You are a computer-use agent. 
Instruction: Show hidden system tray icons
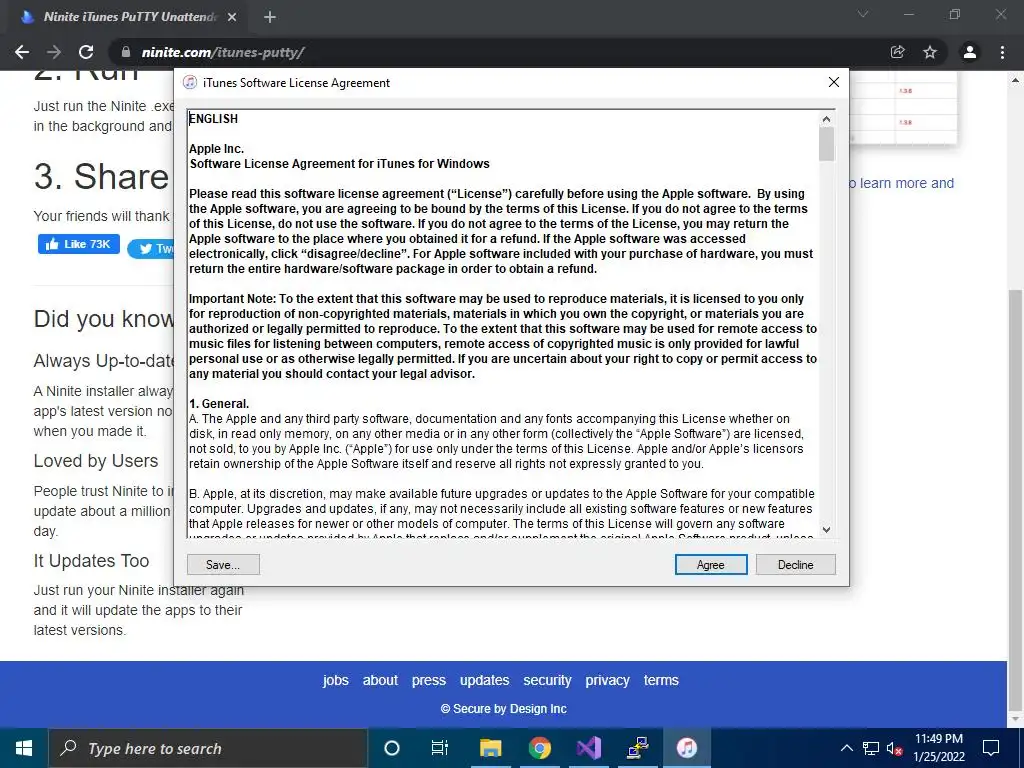pos(846,748)
